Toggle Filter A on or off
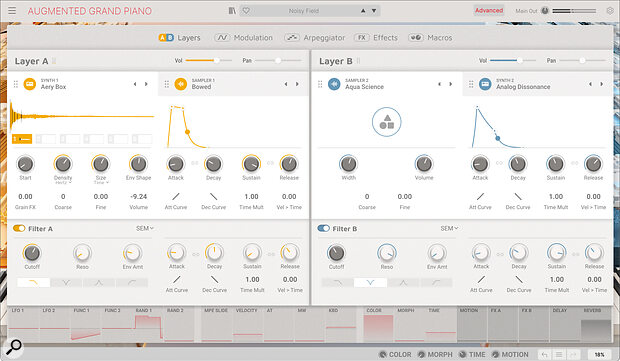Image resolution: width=620 pixels, height=361 pixels. coord(19,228)
